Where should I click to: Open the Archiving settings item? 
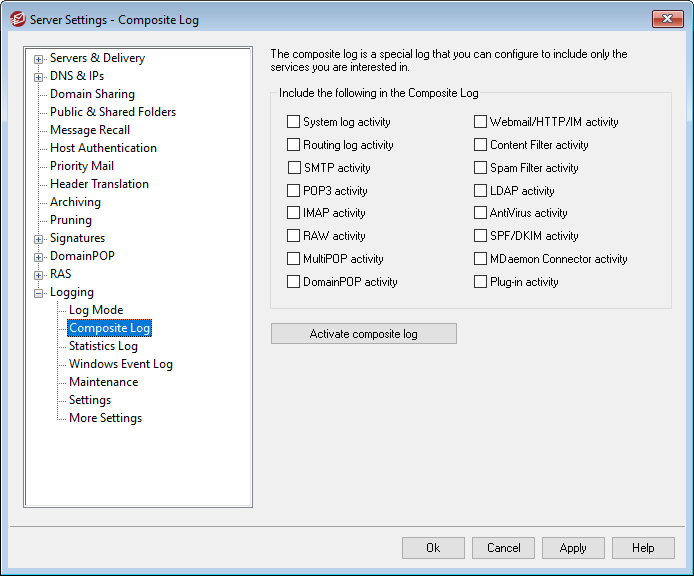75,202
